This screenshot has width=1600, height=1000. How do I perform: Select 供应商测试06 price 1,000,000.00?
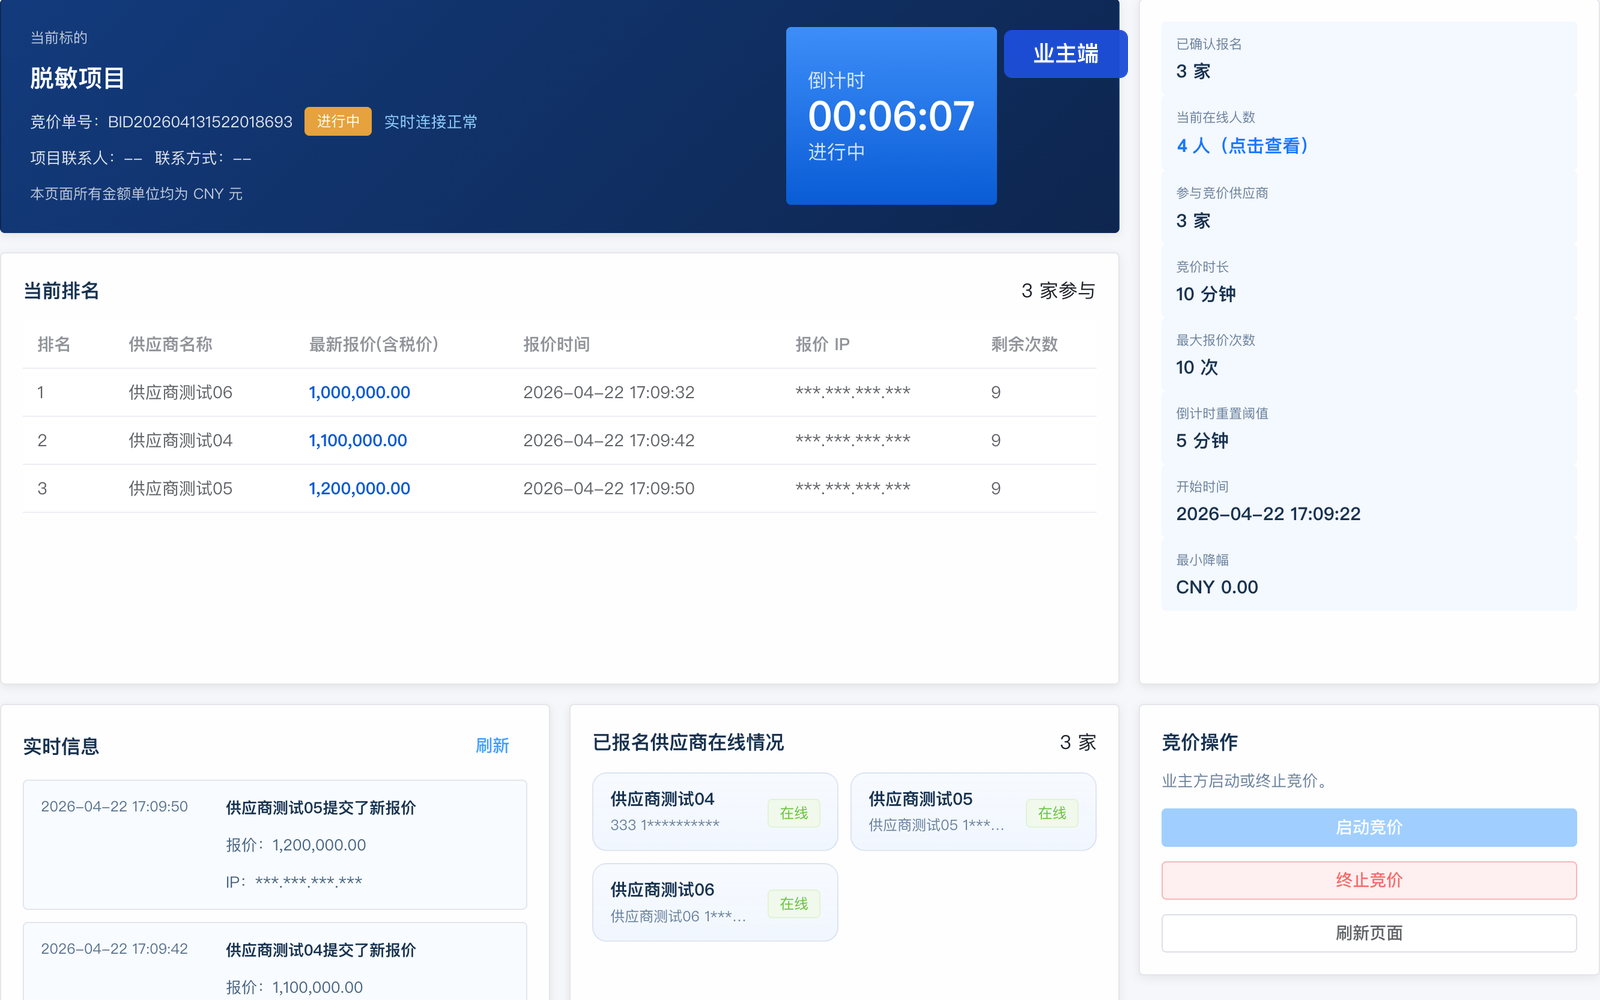[359, 393]
